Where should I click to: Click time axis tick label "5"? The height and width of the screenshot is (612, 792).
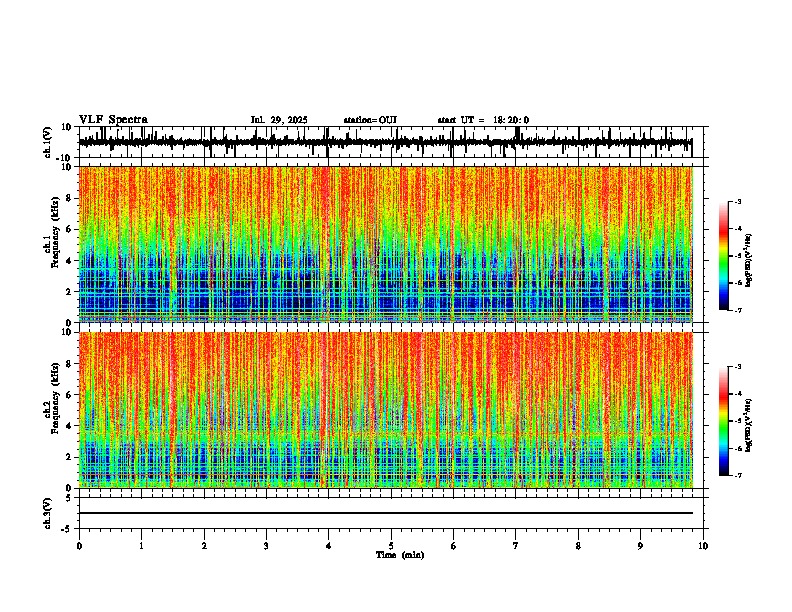(391, 546)
